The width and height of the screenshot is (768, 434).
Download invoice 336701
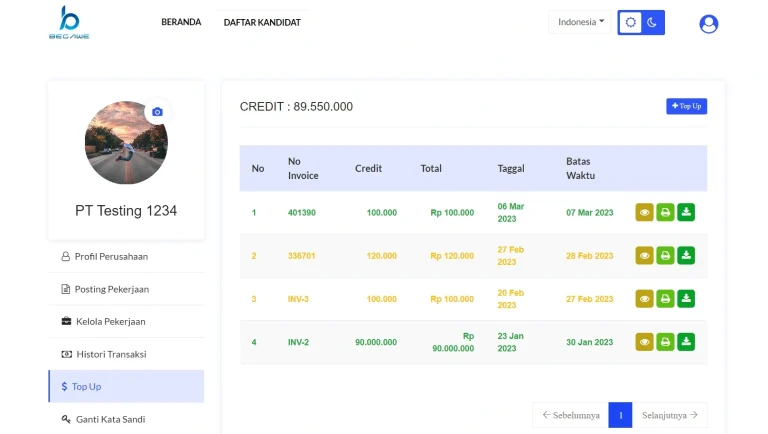(x=686, y=256)
